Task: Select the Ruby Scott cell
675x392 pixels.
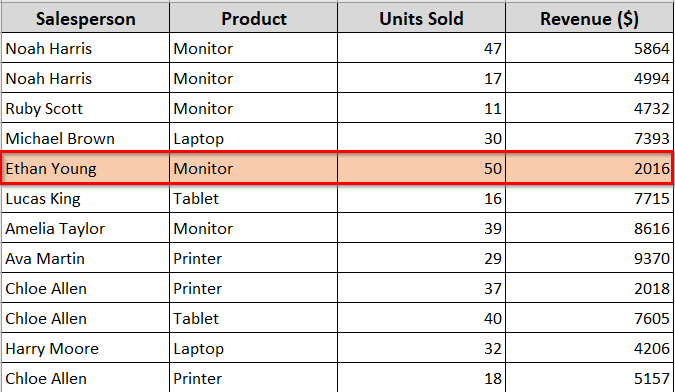Action: (86, 108)
